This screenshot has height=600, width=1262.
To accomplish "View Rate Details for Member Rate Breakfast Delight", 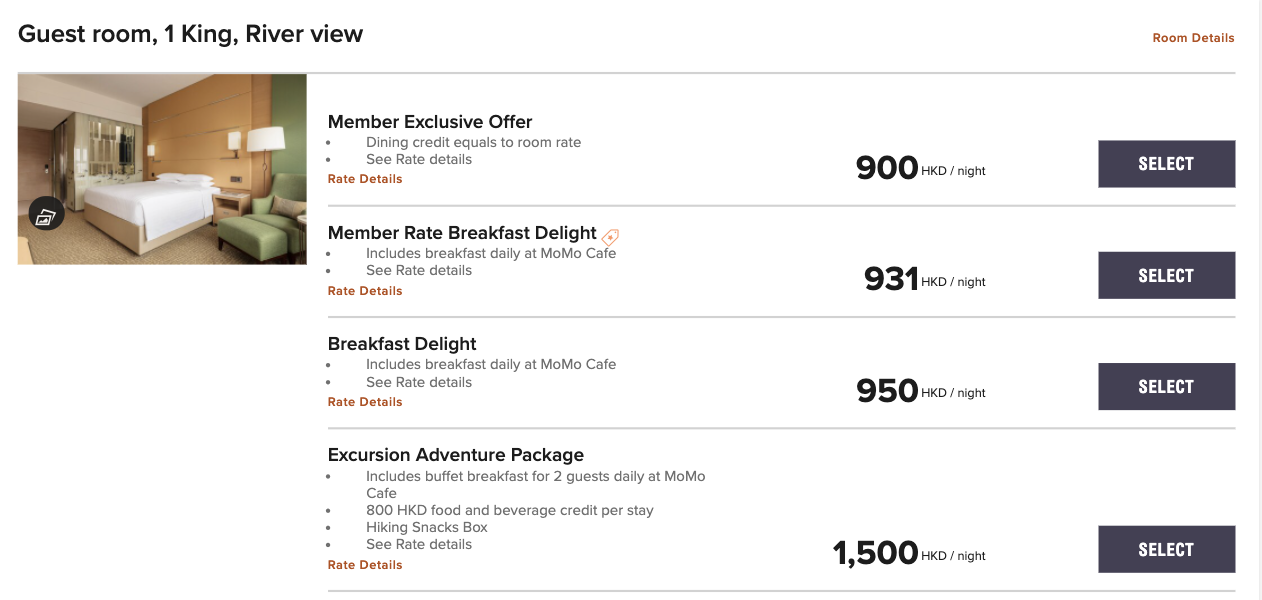I will point(365,291).
